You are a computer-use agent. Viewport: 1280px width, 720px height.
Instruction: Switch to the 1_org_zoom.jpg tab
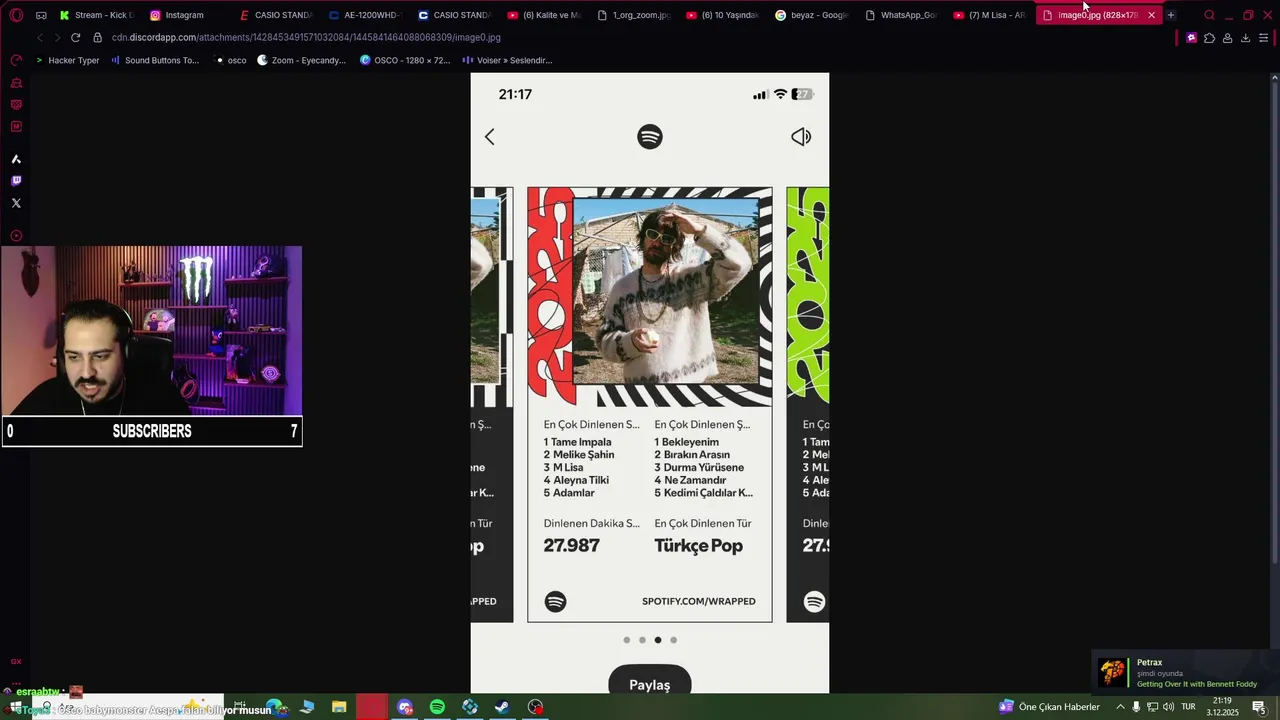pyautogui.click(x=632, y=15)
